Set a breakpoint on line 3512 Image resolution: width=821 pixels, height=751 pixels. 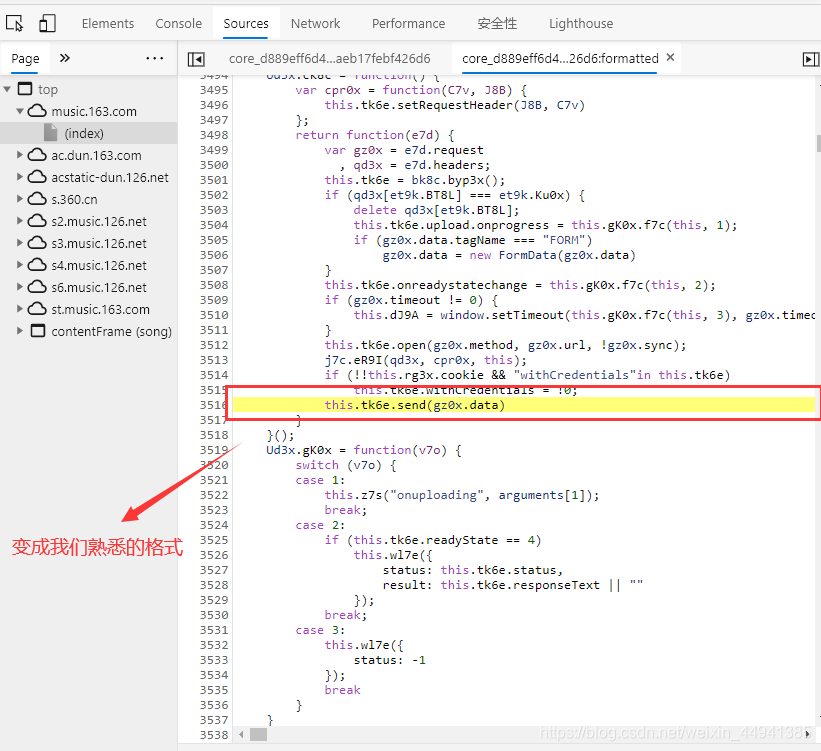coord(214,345)
